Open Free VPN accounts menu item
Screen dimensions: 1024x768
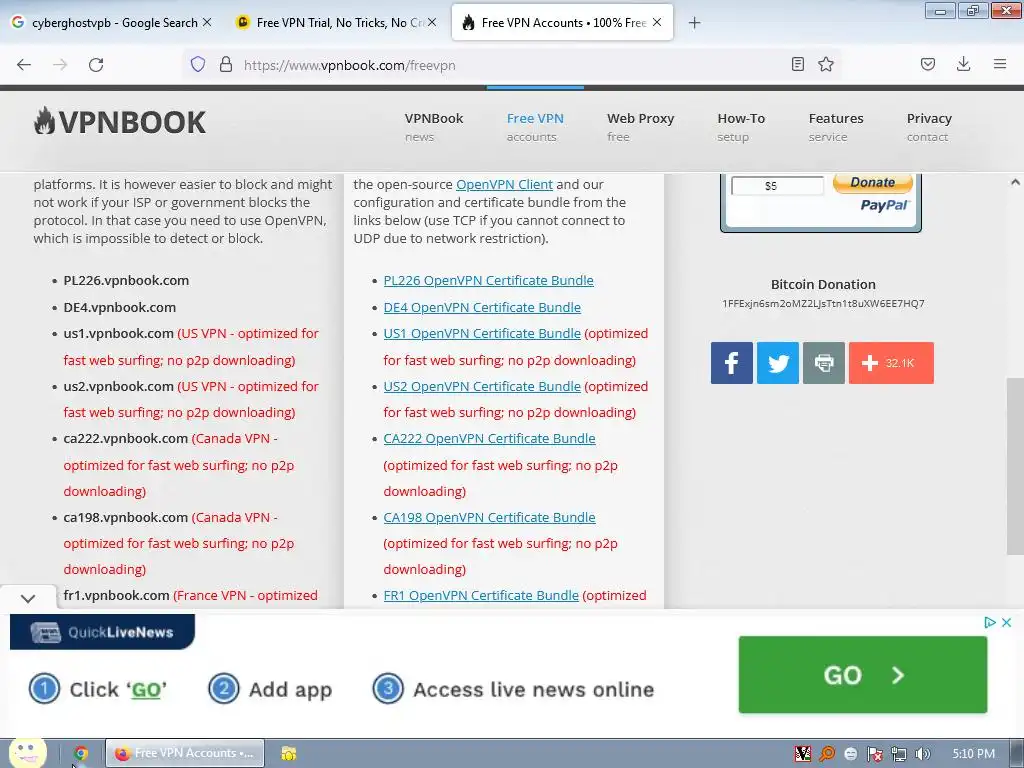(535, 127)
